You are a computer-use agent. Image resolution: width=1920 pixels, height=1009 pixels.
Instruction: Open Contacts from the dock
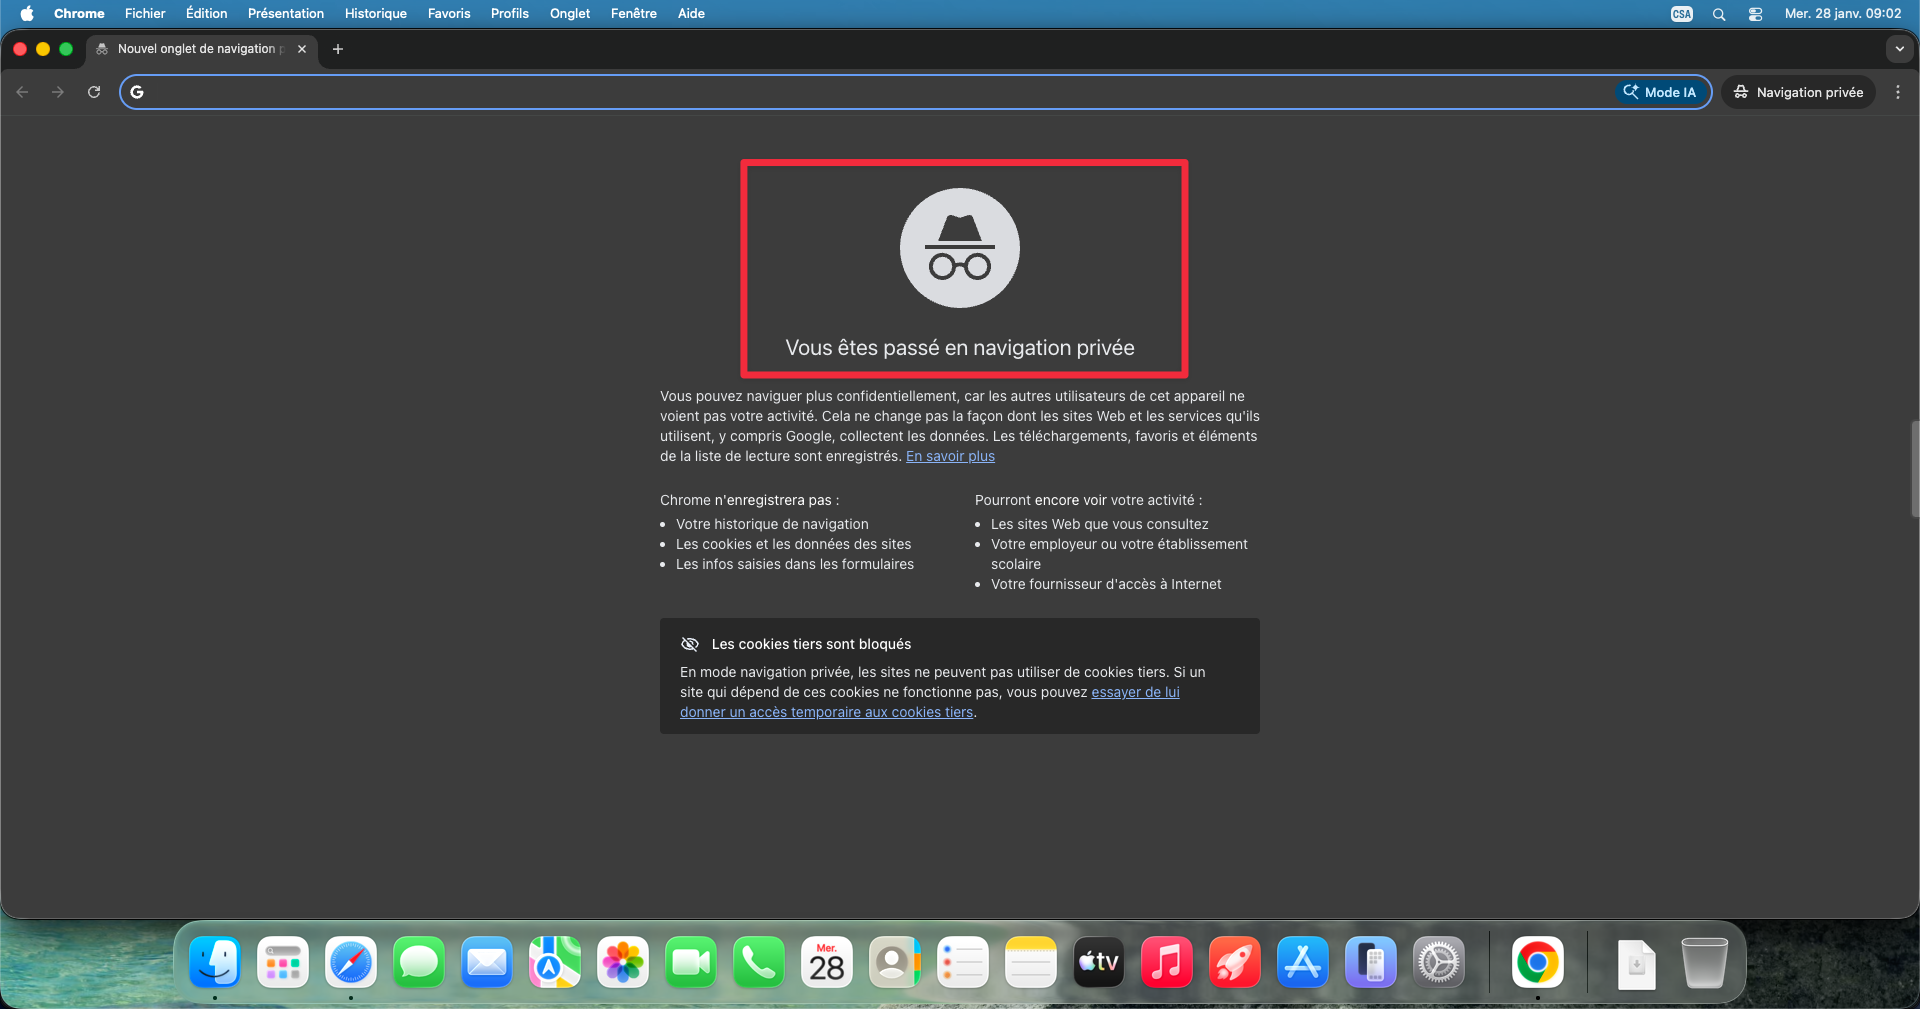[x=895, y=962]
